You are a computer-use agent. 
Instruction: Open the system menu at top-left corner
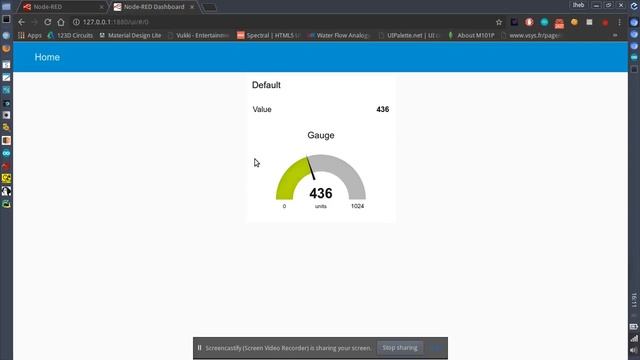point(6,6)
